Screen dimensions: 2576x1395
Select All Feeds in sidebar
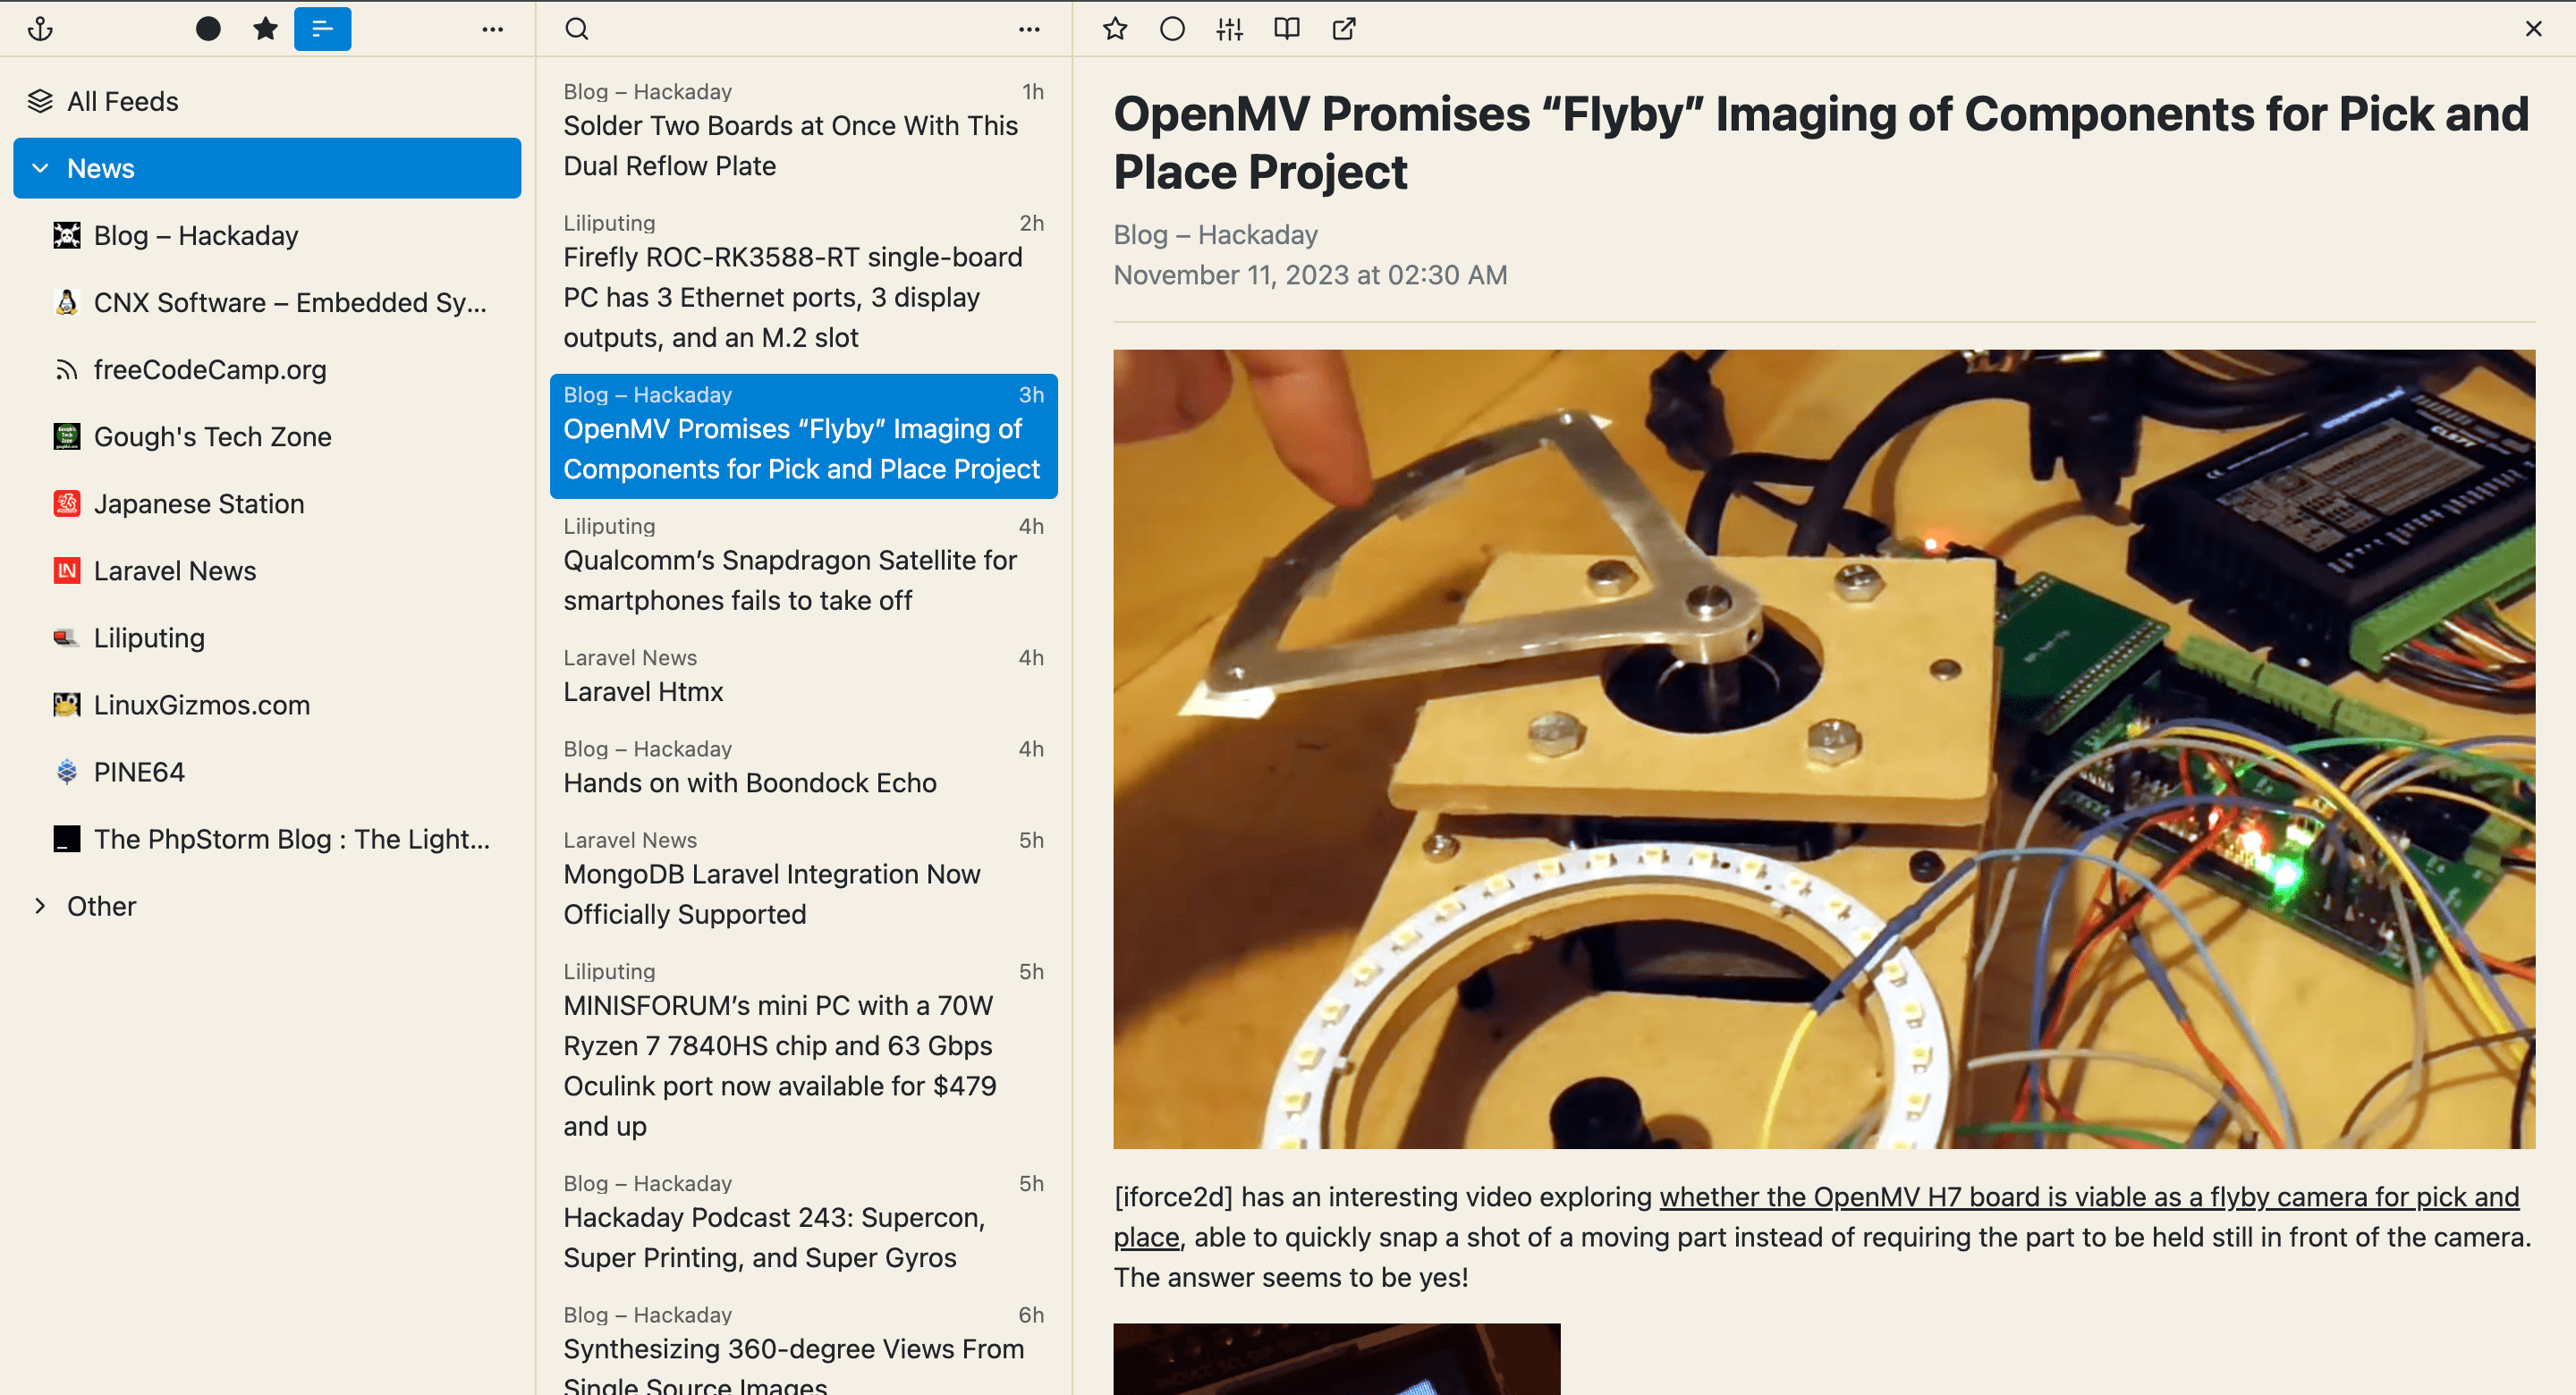pos(122,101)
